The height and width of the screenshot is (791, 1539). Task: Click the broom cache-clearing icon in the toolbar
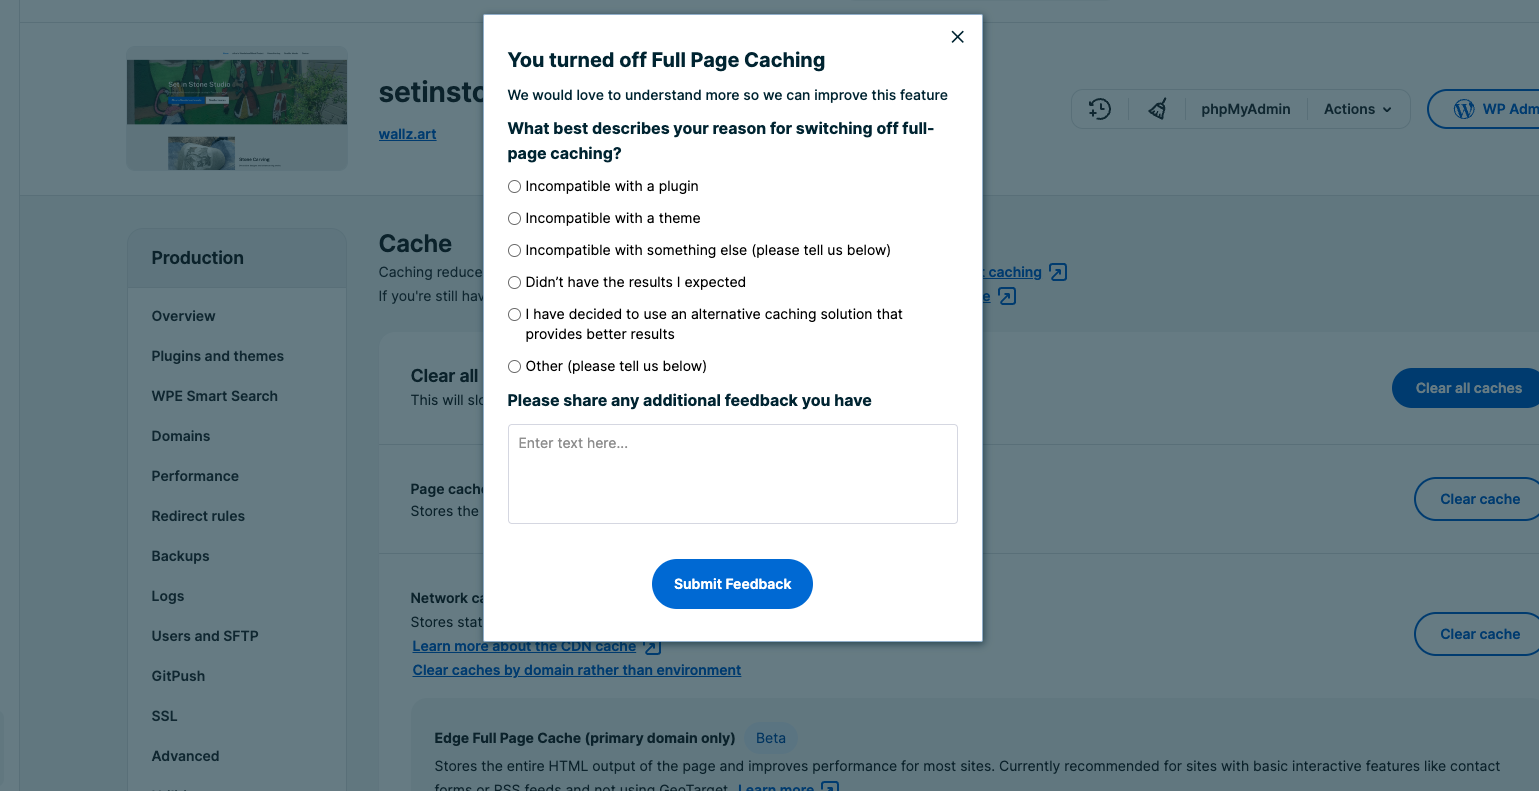tap(1159, 109)
